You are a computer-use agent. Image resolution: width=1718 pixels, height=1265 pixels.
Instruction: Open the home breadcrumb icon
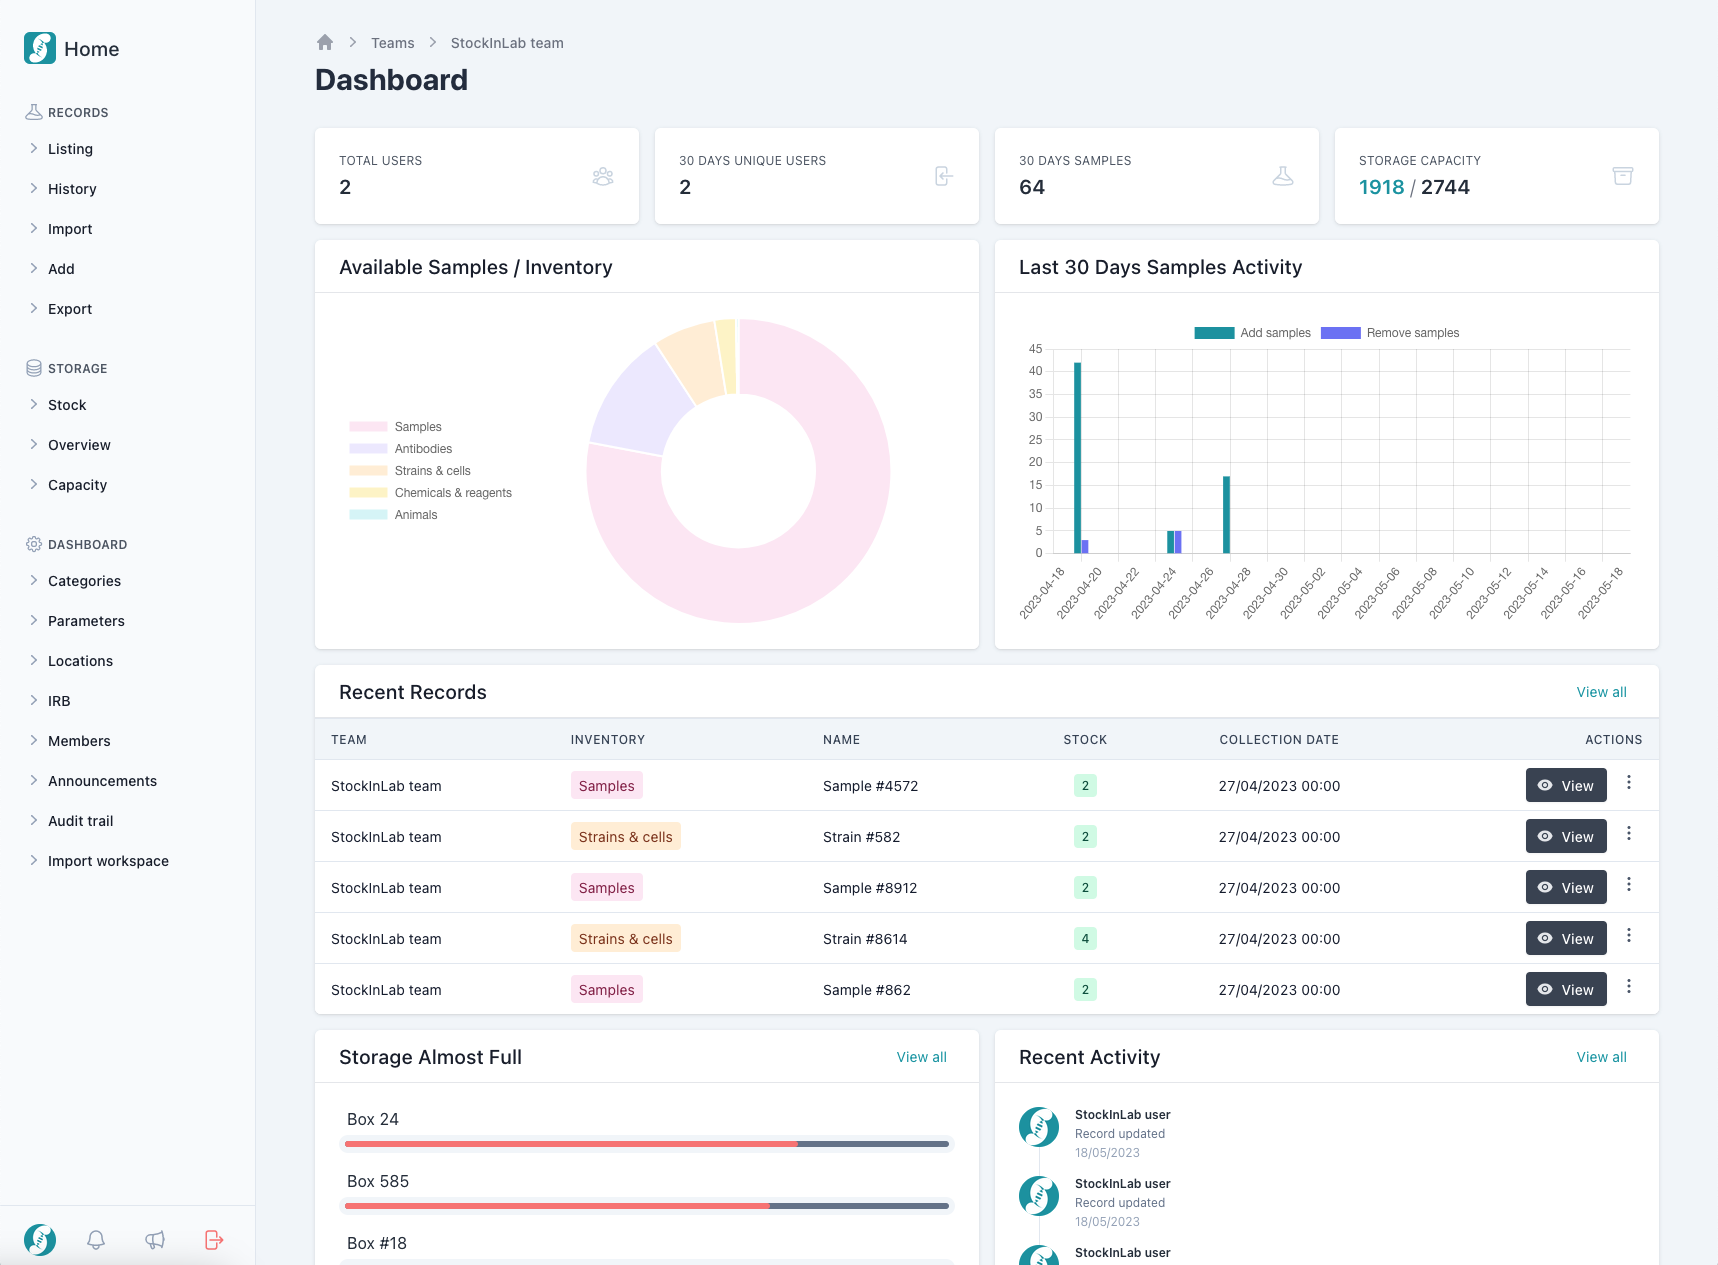325,42
